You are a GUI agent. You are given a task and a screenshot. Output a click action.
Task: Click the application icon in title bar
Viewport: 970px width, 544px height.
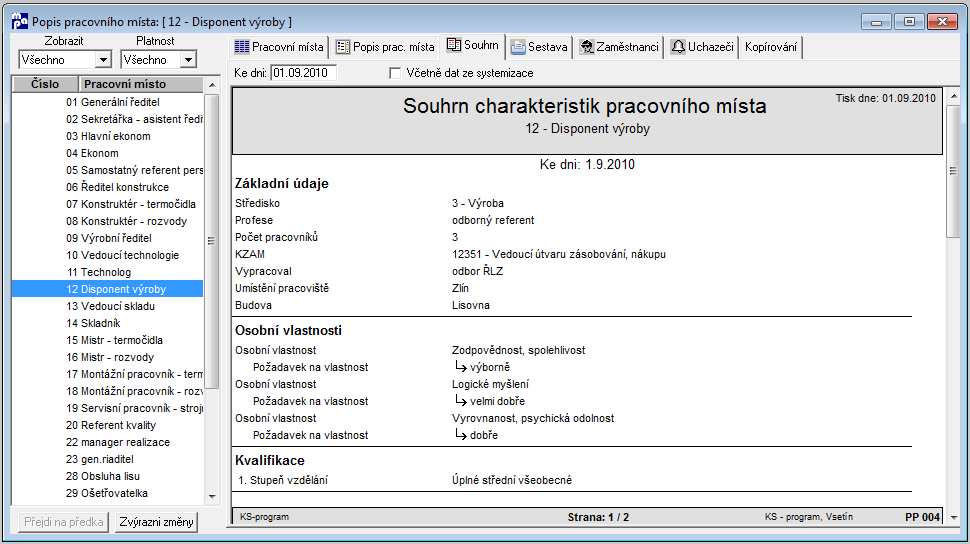(20, 22)
